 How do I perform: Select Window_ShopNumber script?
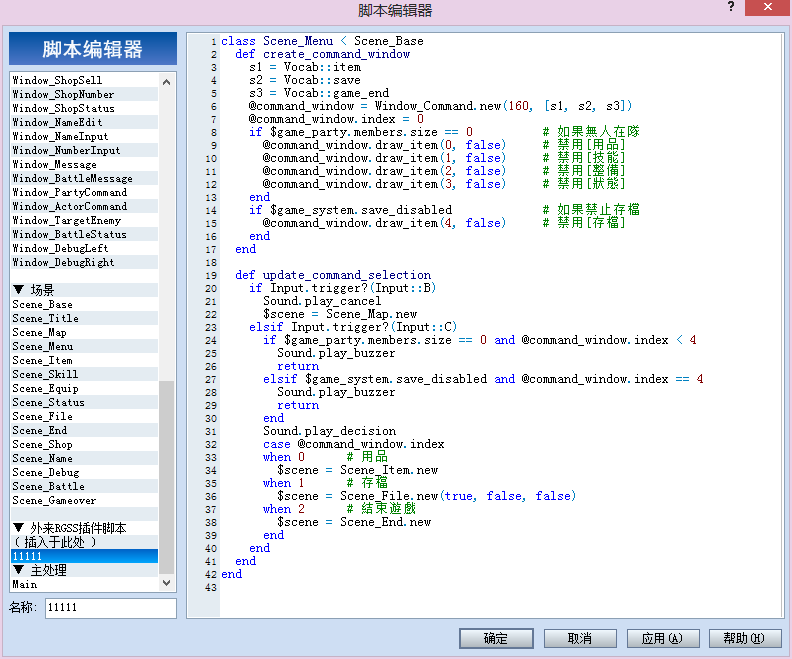(84, 94)
